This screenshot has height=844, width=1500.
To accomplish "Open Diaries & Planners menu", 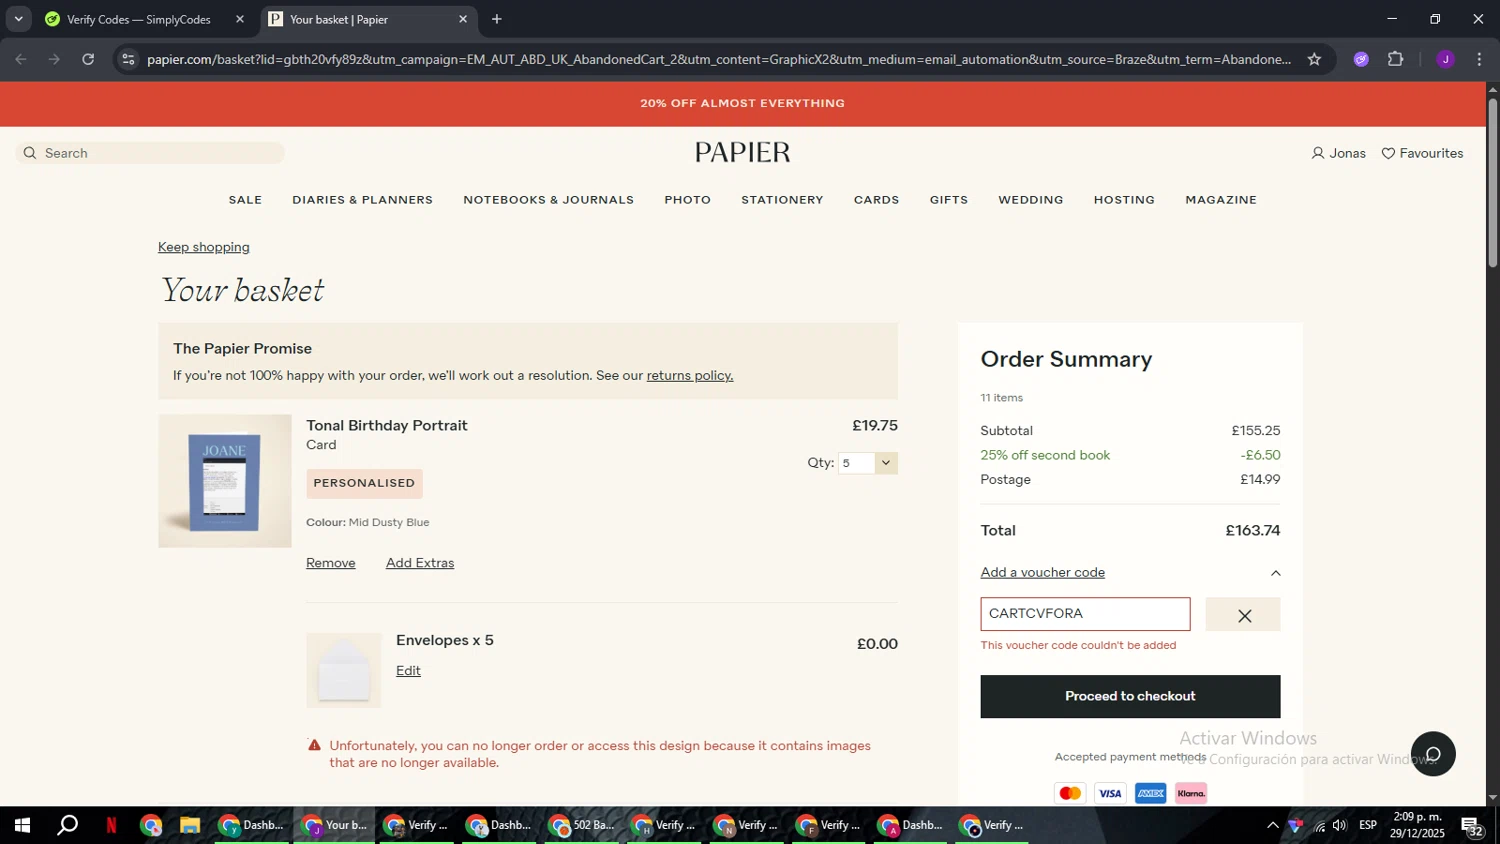I will 363,200.
